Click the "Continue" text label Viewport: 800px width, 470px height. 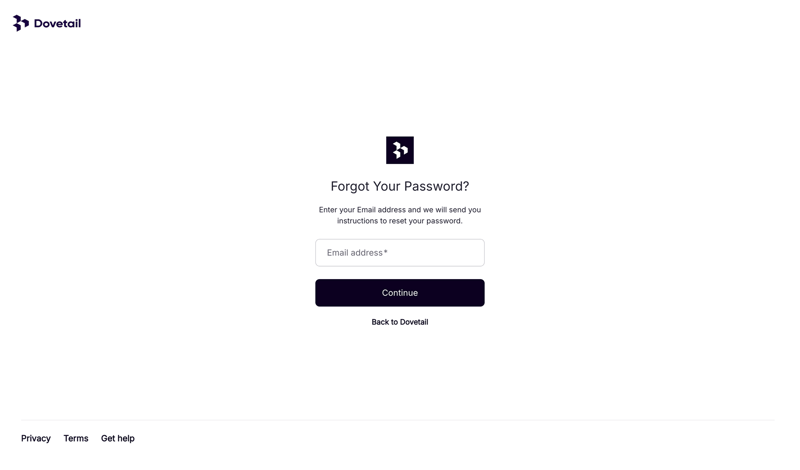(399, 293)
